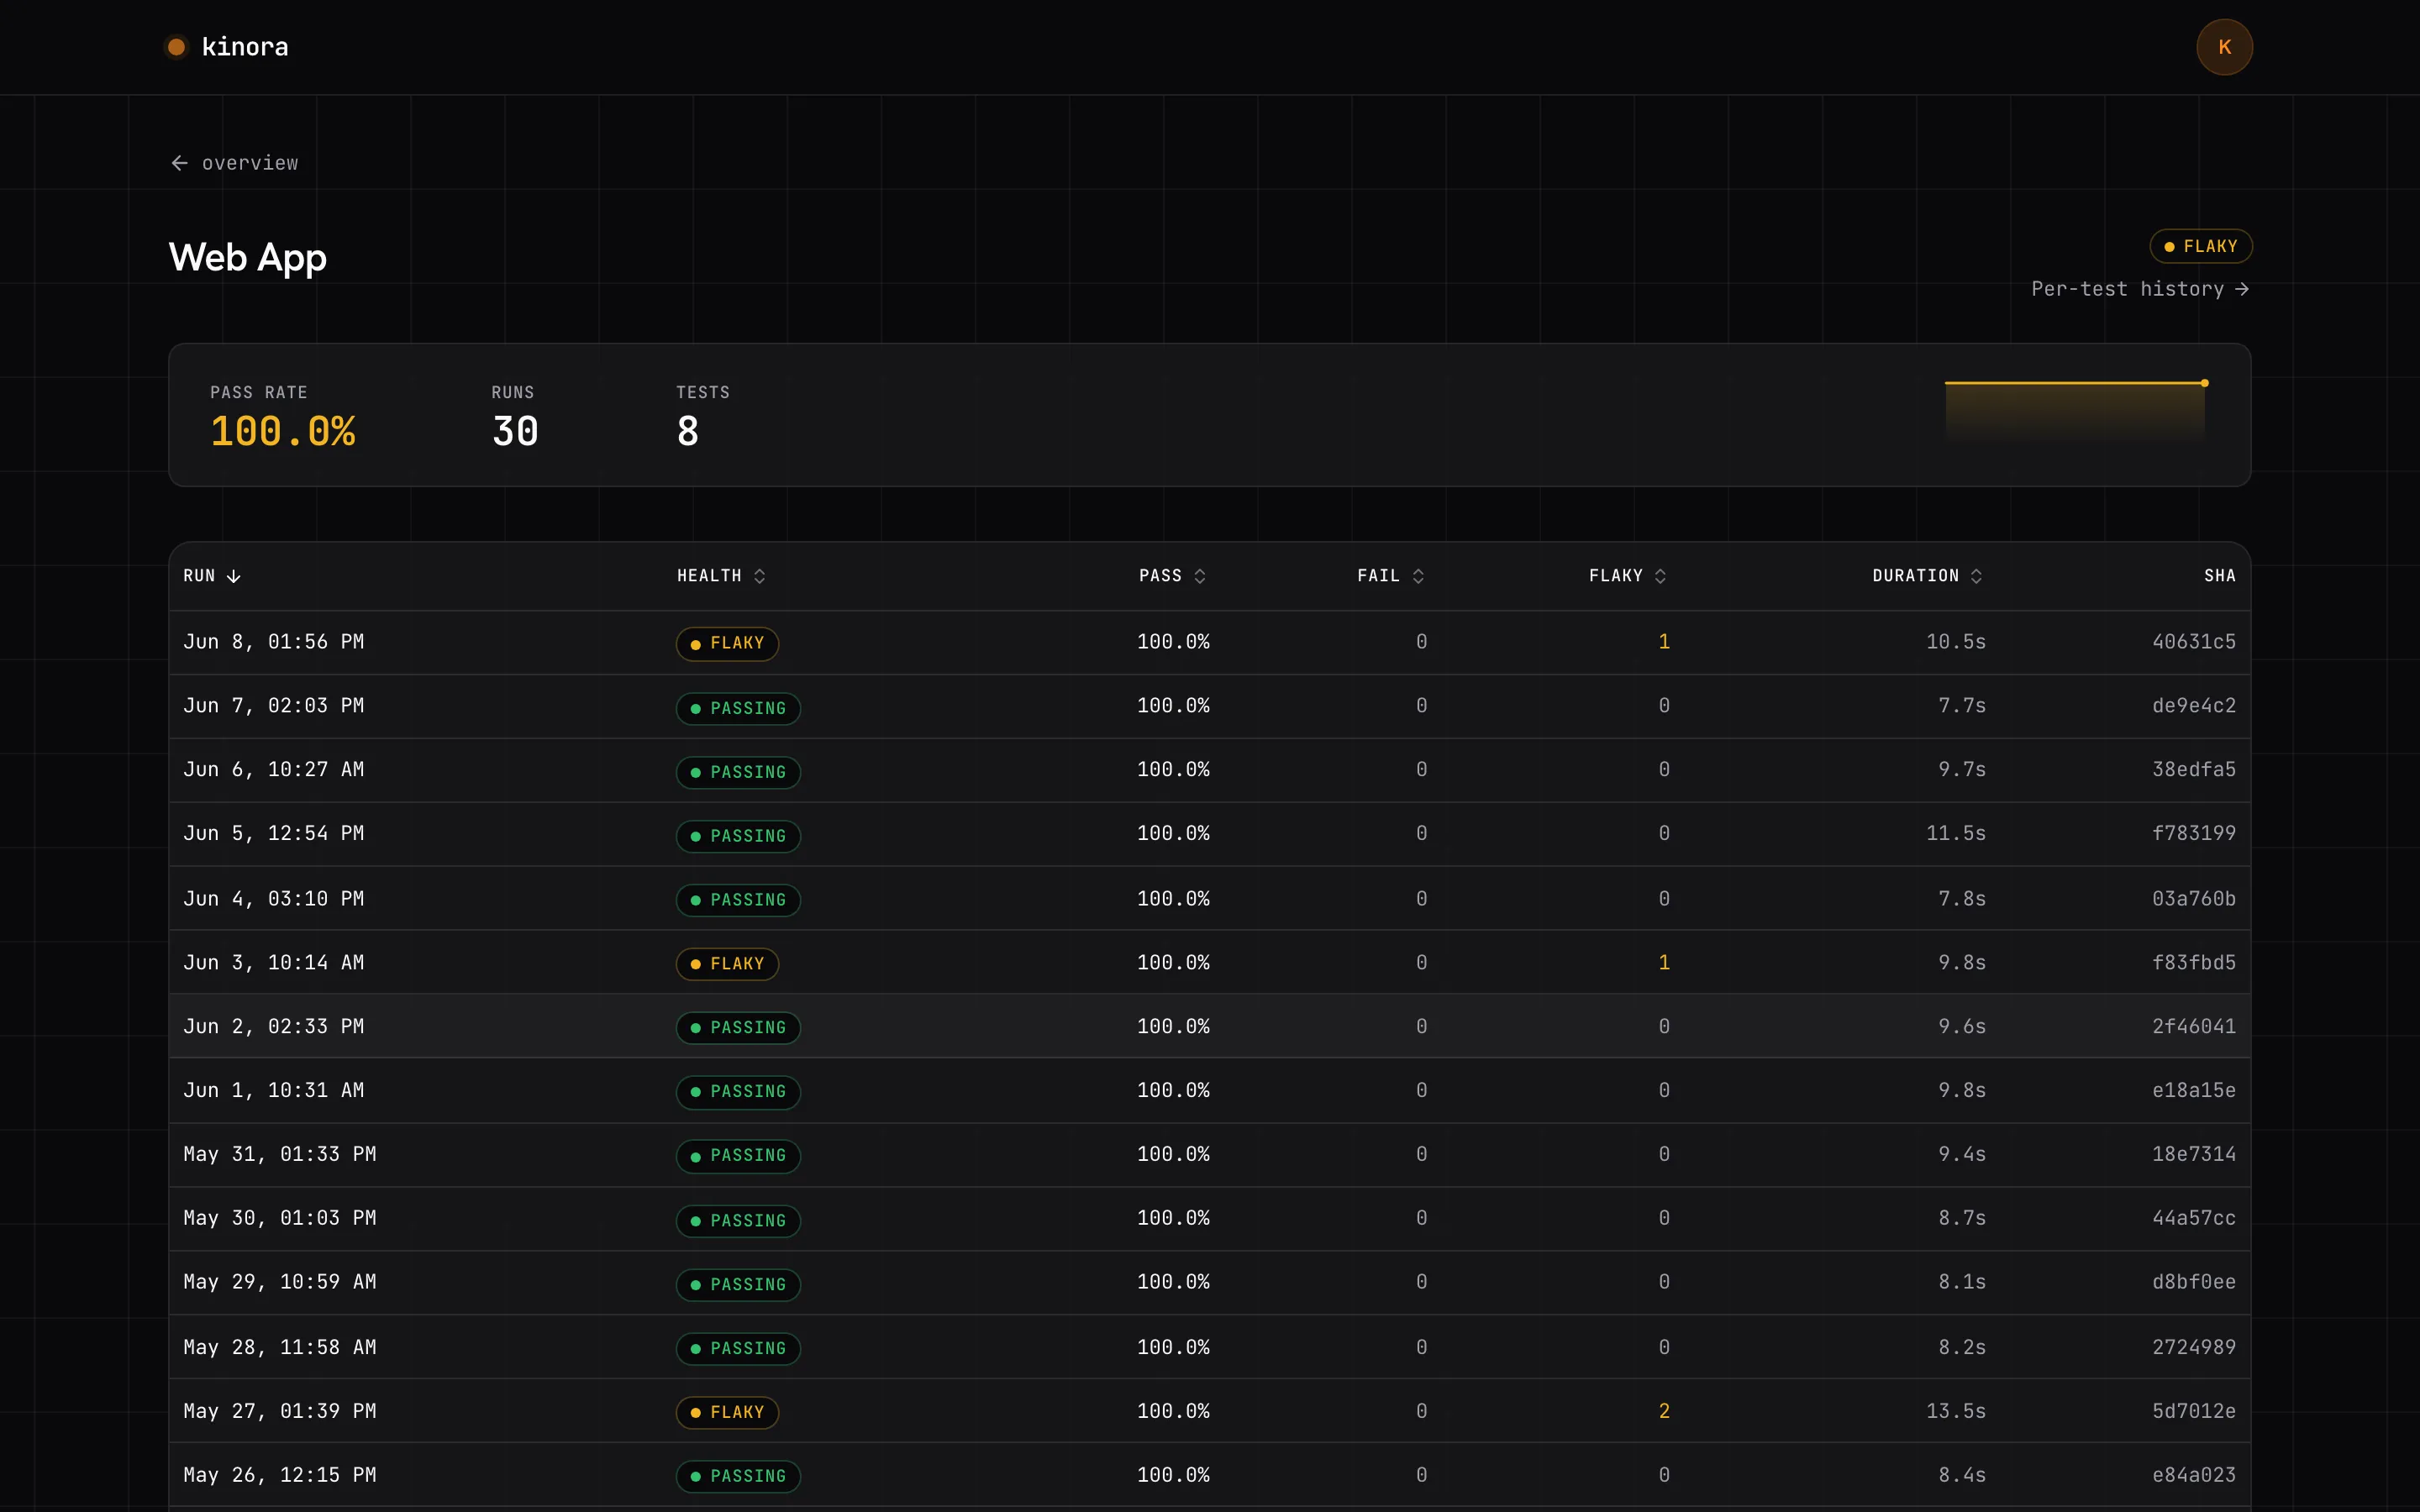Open the Jun 1, 10:31 AM run
Screen dimensions: 2420x1512
tap(1210, 1091)
